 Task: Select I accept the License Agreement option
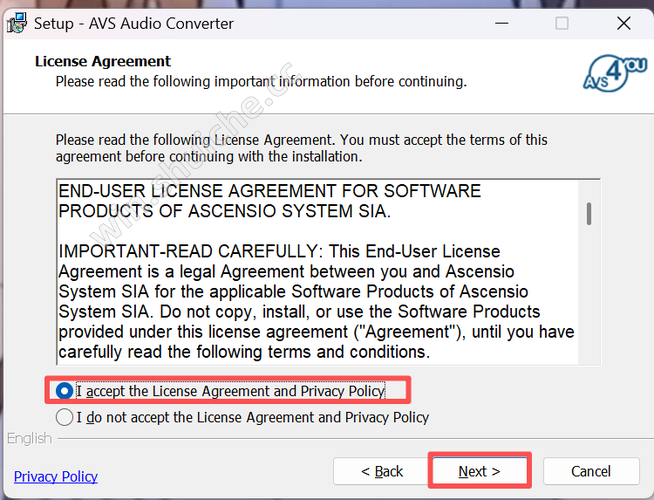tap(65, 391)
